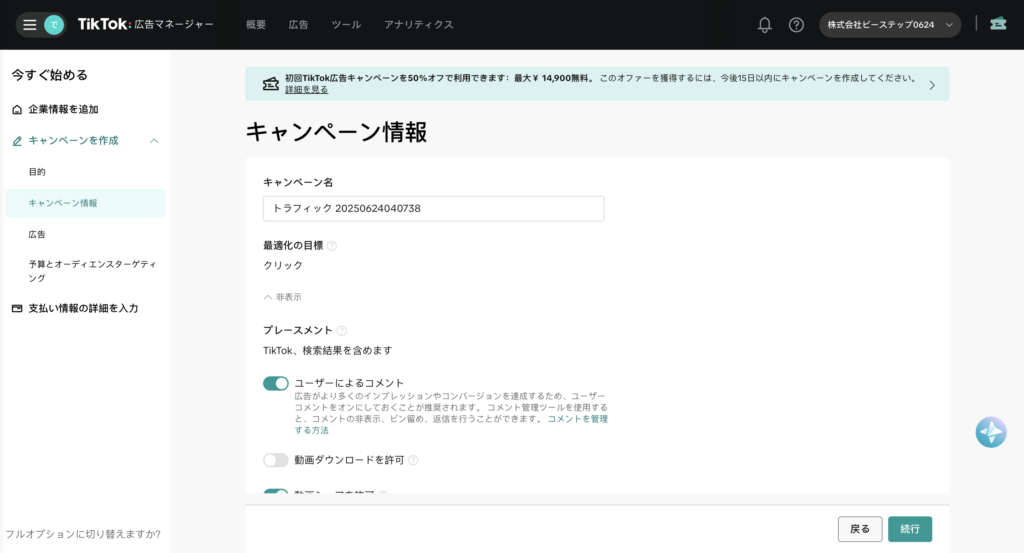Viewport: 1024px width, 553px height.
Task: Open the notifications bell
Action: click(x=764, y=25)
